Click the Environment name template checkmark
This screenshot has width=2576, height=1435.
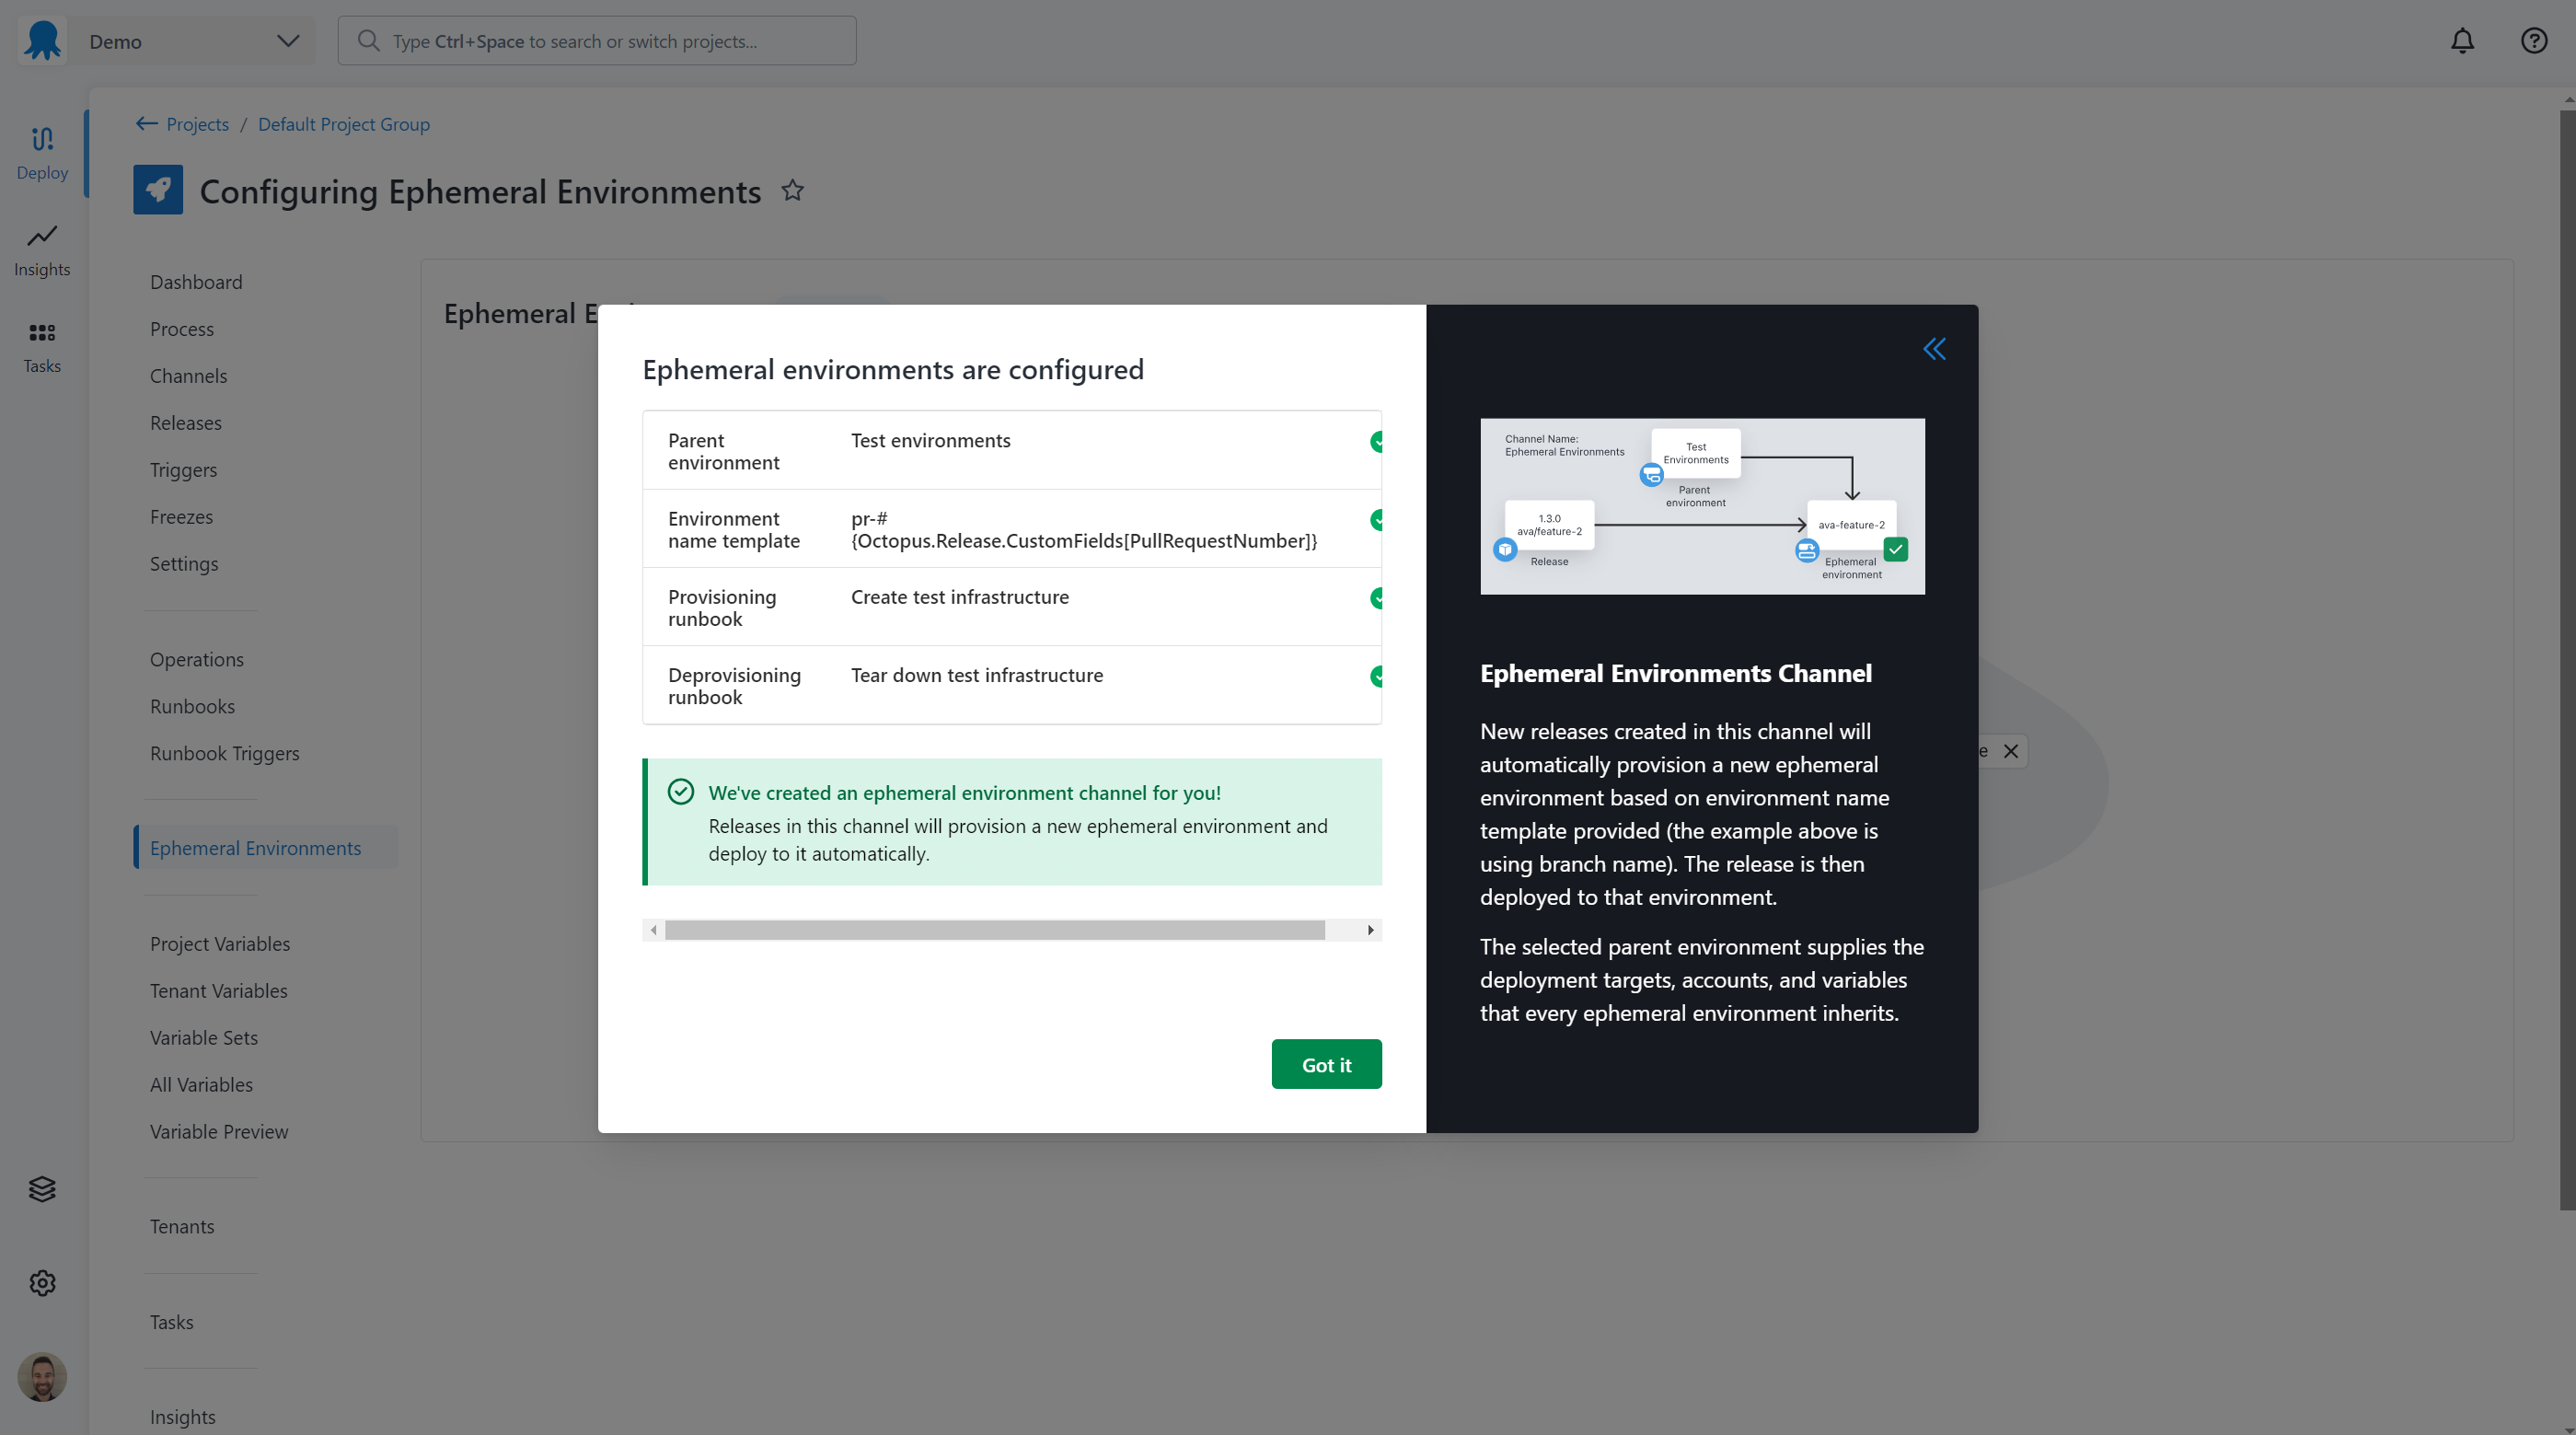(x=1377, y=520)
